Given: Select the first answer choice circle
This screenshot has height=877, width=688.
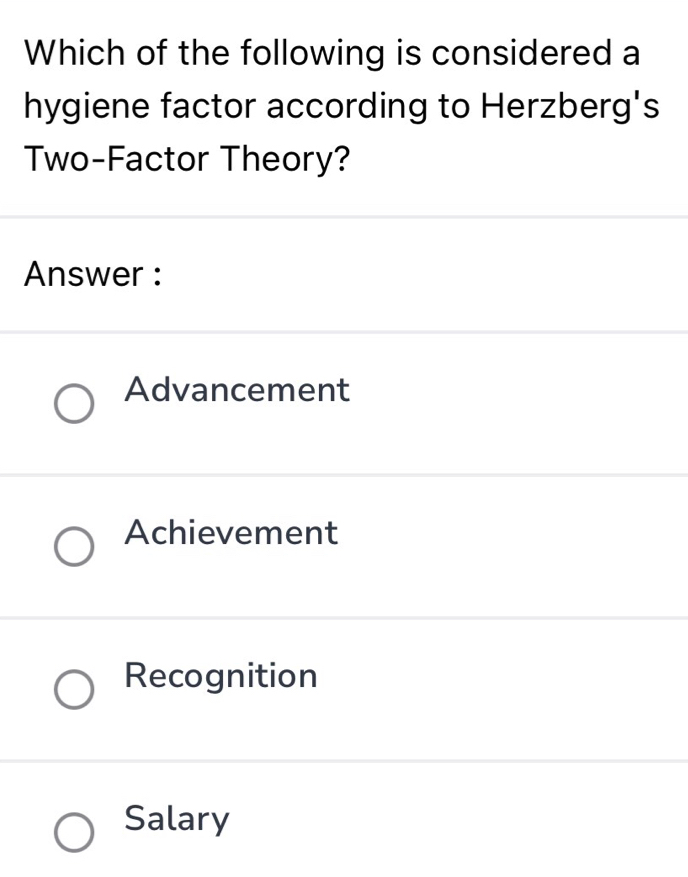Looking at the screenshot, I should click(74, 404).
